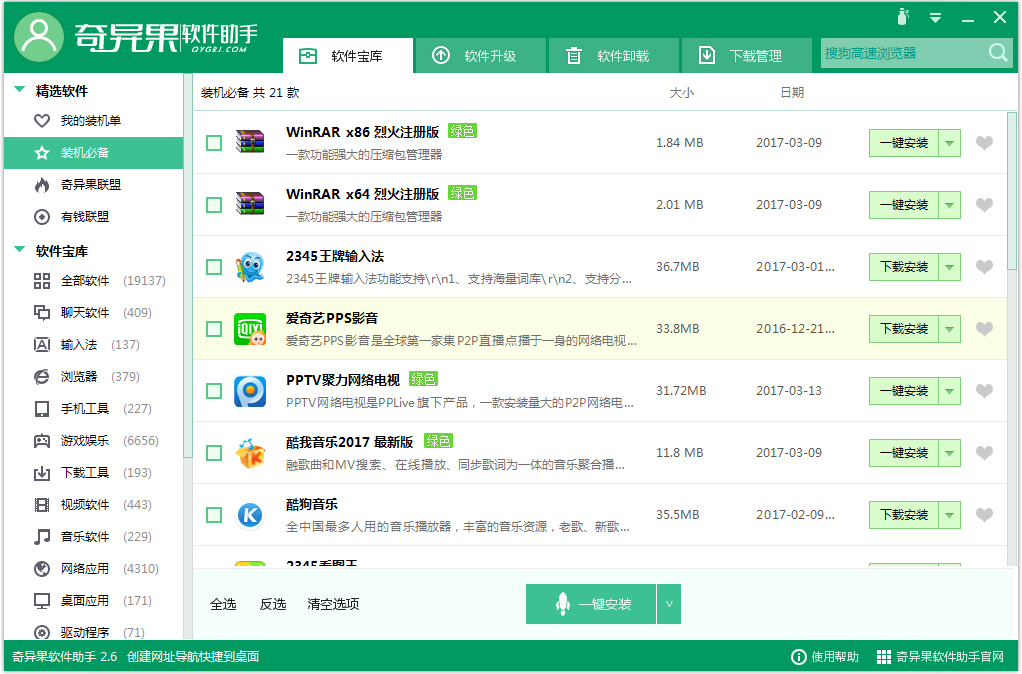
Task: Click the large bottom 一键安装 rocket button
Action: (591, 604)
